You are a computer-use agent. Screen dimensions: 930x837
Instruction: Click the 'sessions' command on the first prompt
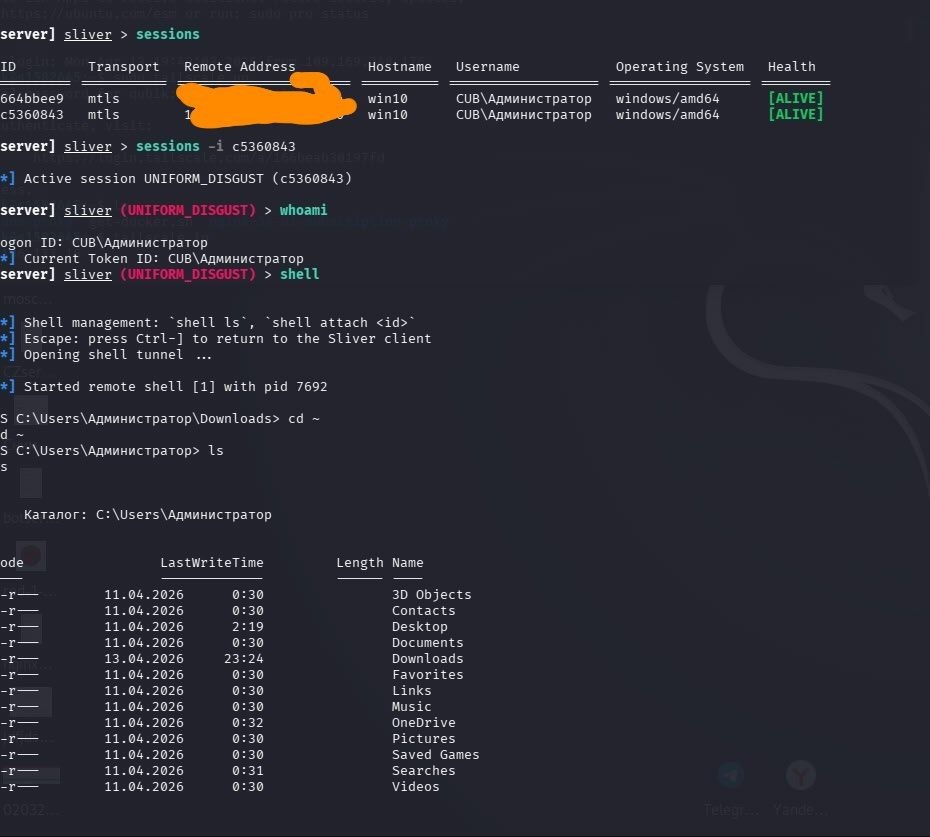(x=168, y=34)
